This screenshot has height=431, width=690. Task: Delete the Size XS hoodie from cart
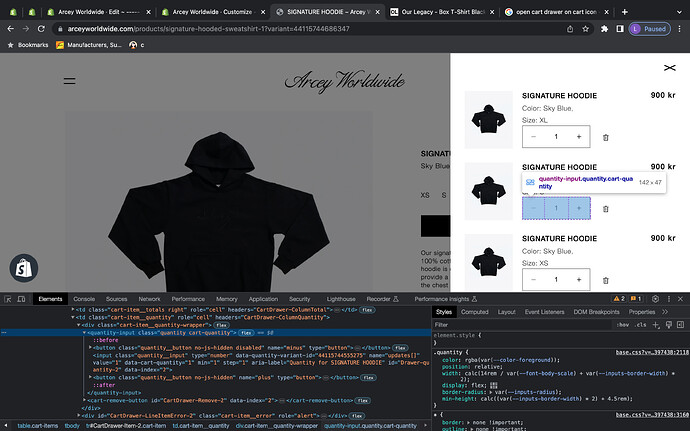[606, 280]
